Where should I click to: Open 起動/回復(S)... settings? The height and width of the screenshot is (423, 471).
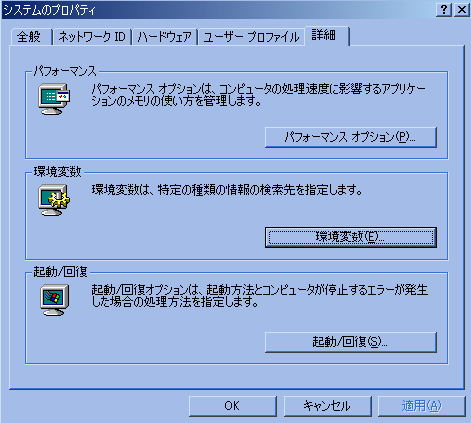coord(351,342)
